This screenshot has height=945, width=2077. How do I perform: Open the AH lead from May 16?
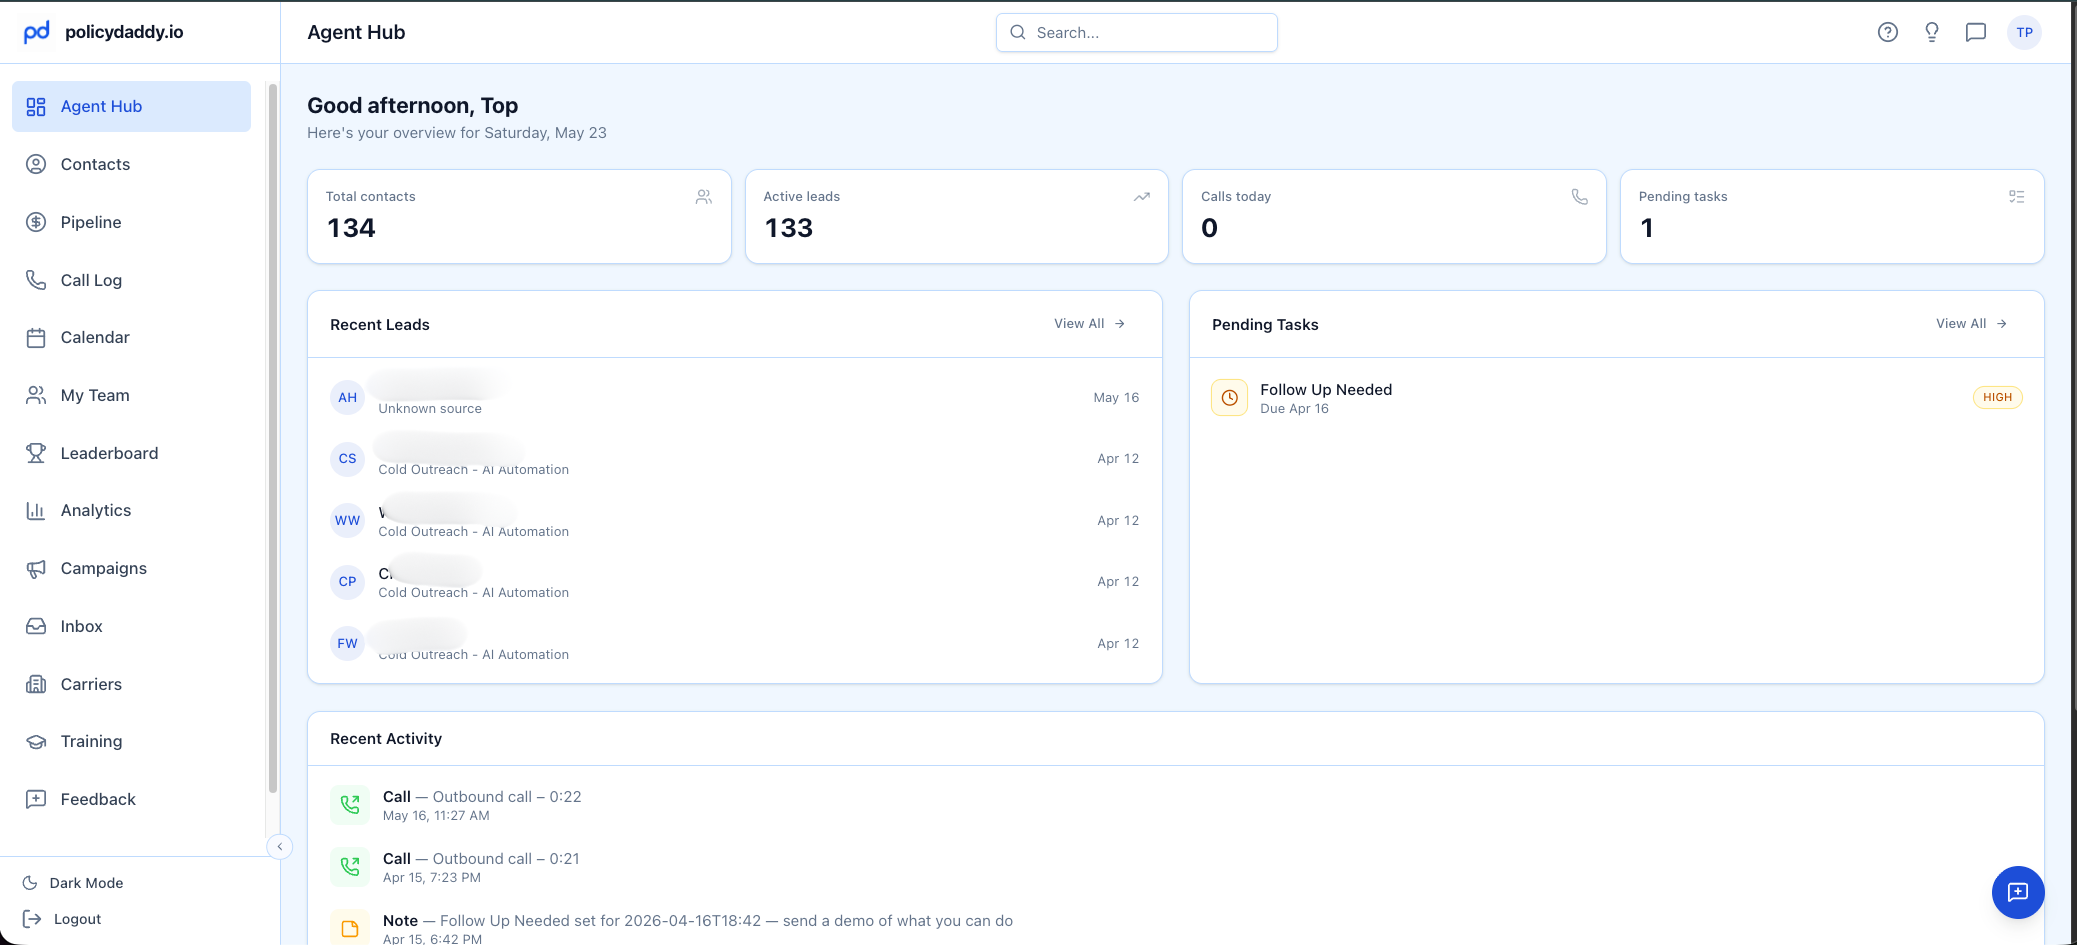point(735,397)
